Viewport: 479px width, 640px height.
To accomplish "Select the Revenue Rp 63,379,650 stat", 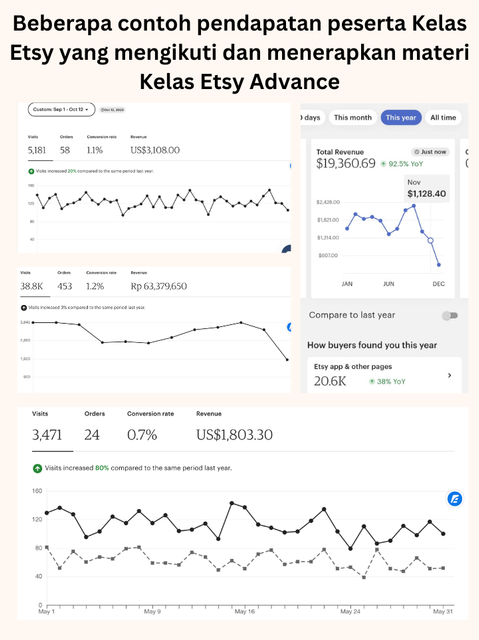I will pos(159,281).
